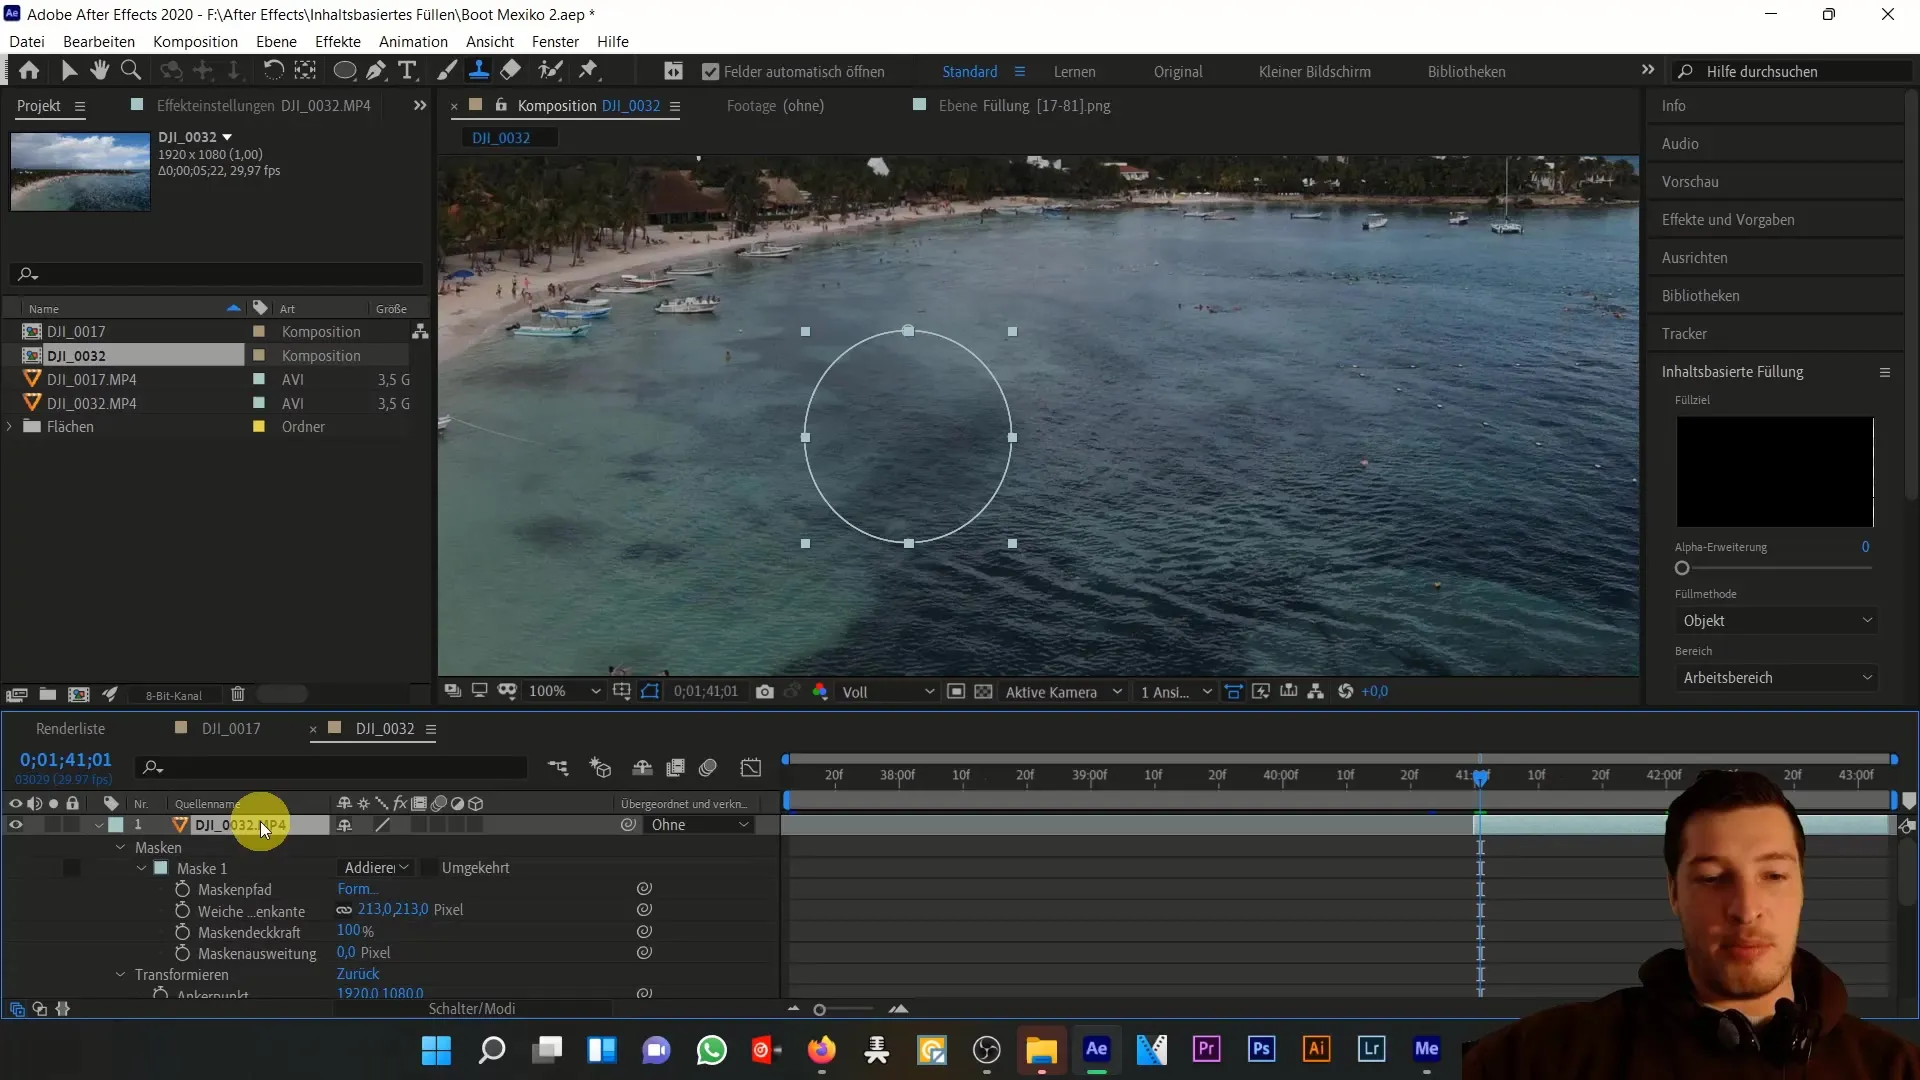Switch to Lernen workspace
The height and width of the screenshot is (1080, 1920).
1074,72
